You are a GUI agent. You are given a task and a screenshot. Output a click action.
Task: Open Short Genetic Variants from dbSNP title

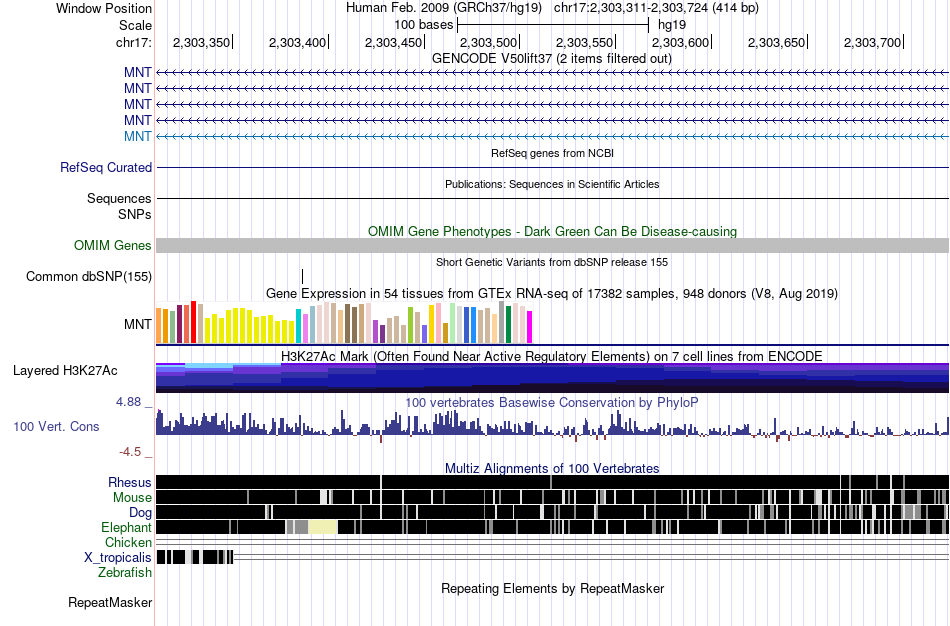pos(552,262)
